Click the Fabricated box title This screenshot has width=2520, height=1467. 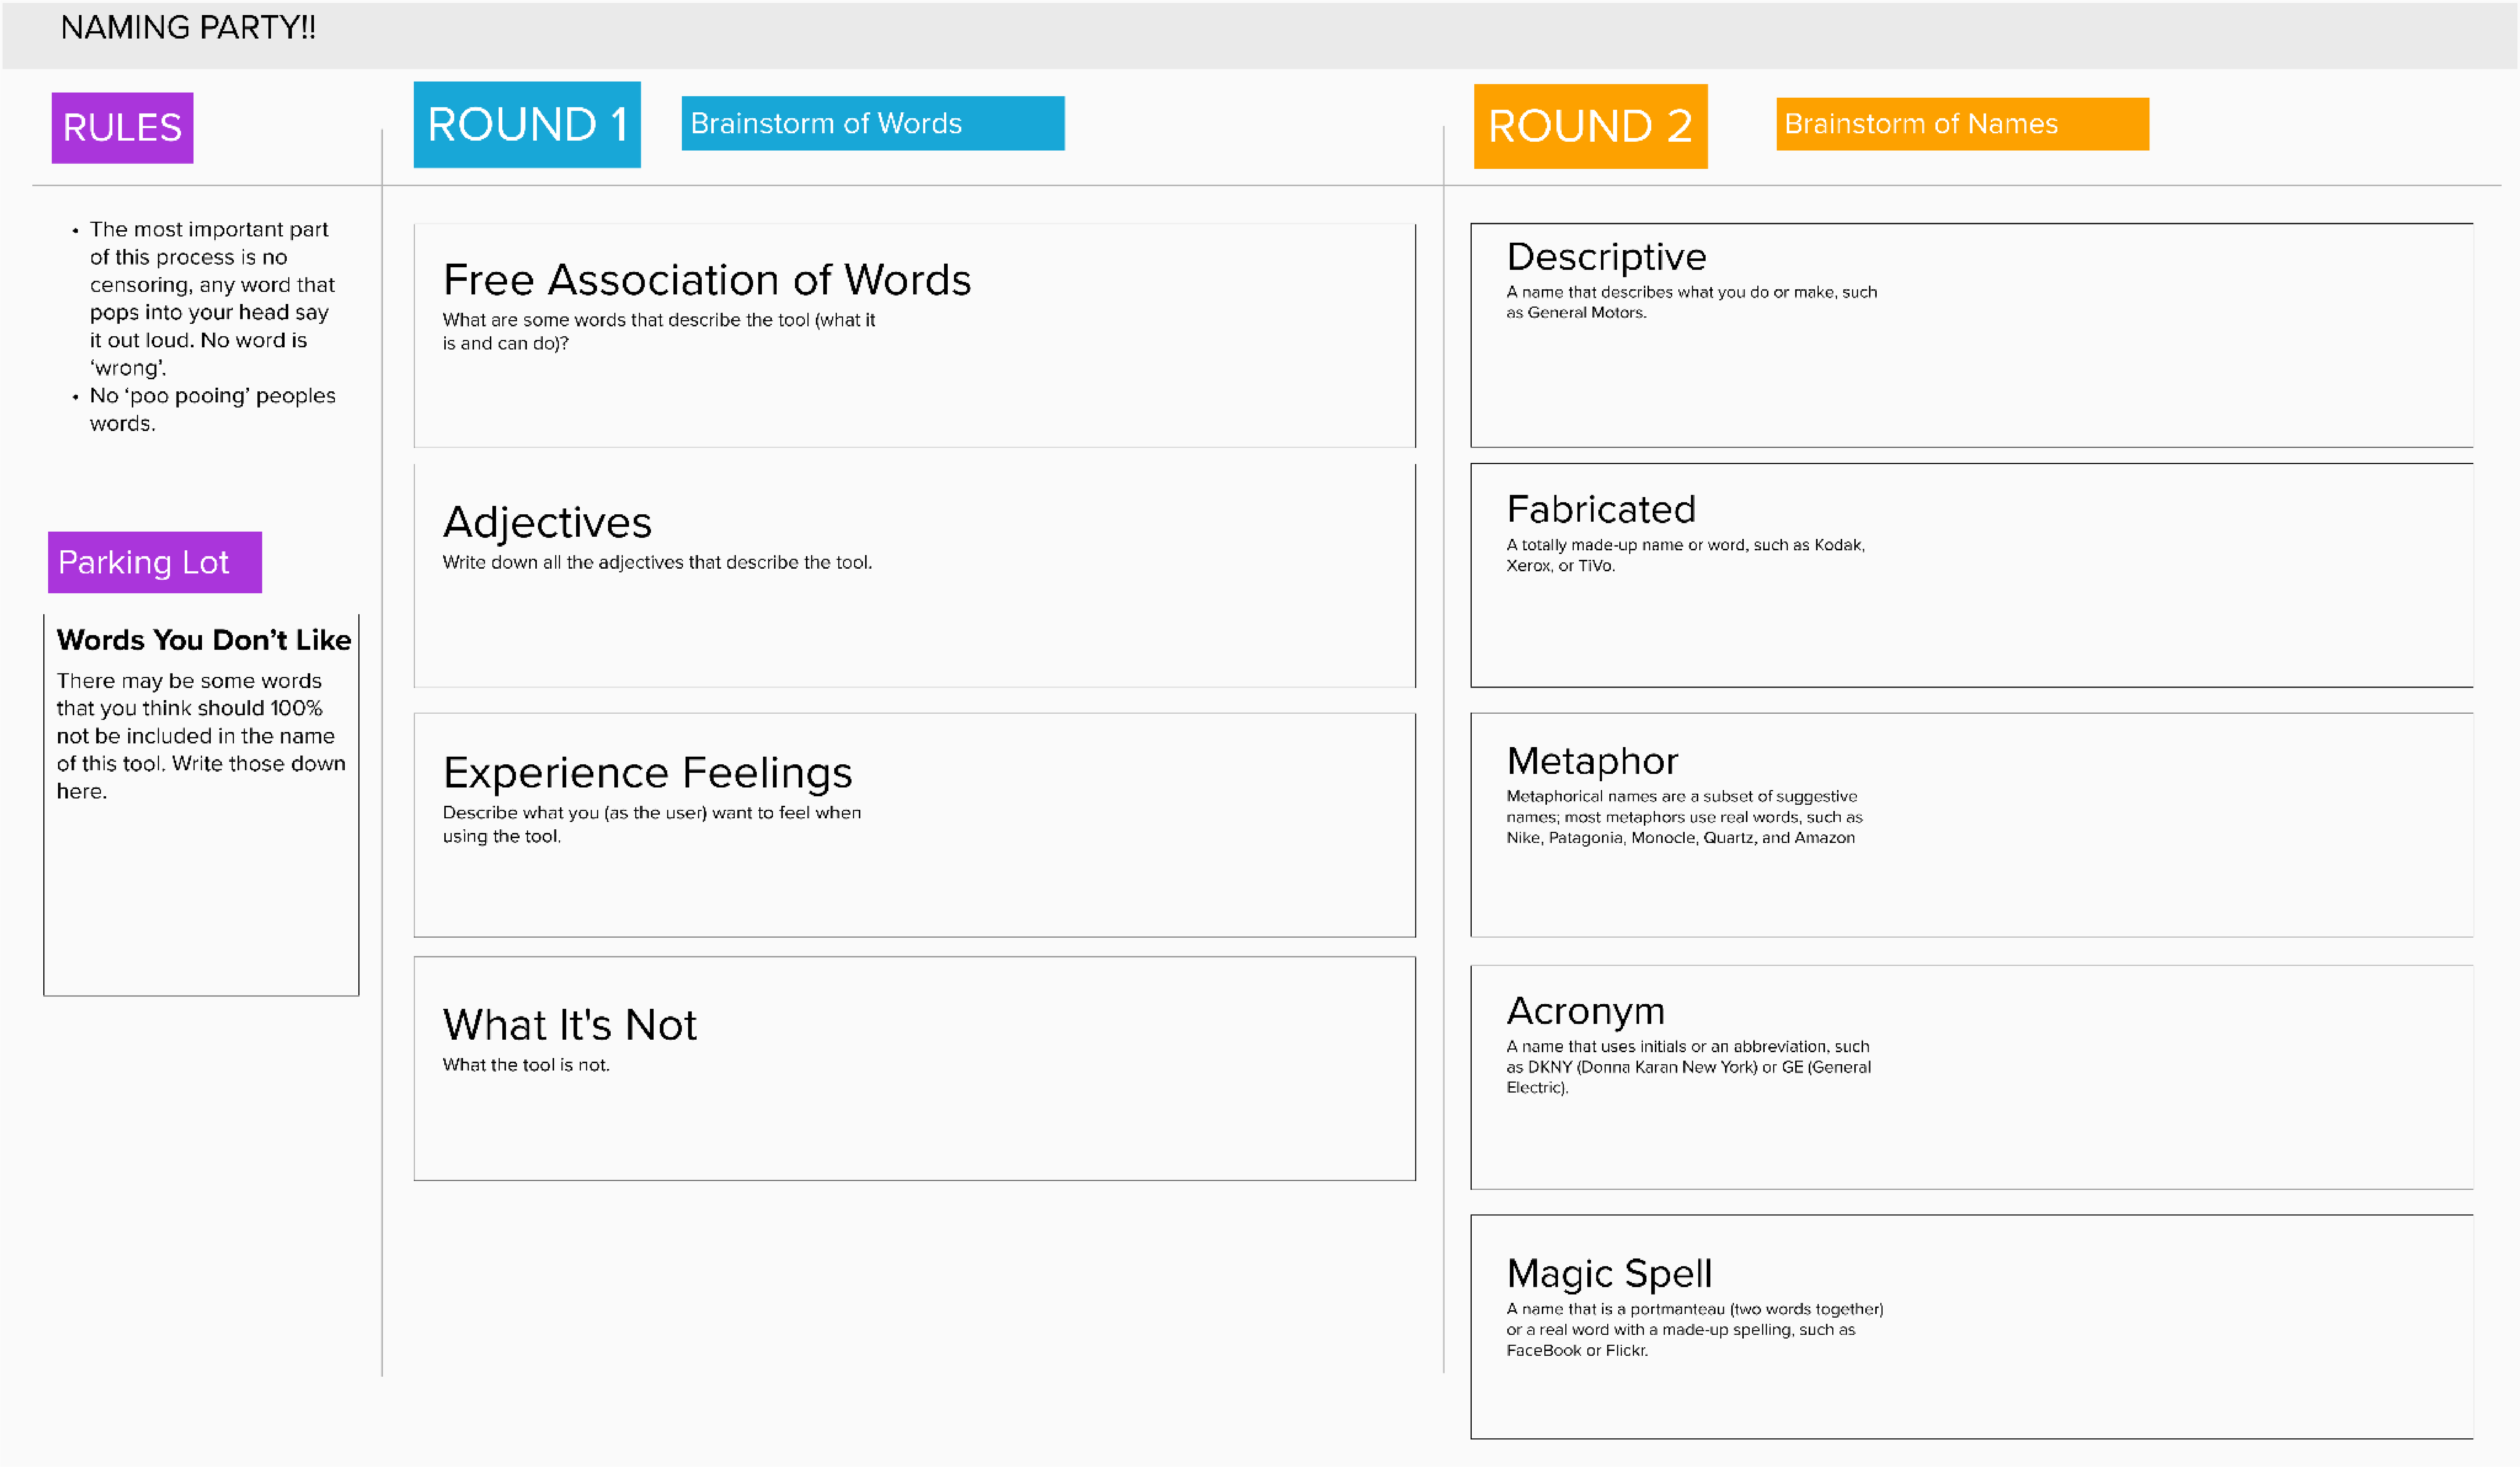(1601, 509)
